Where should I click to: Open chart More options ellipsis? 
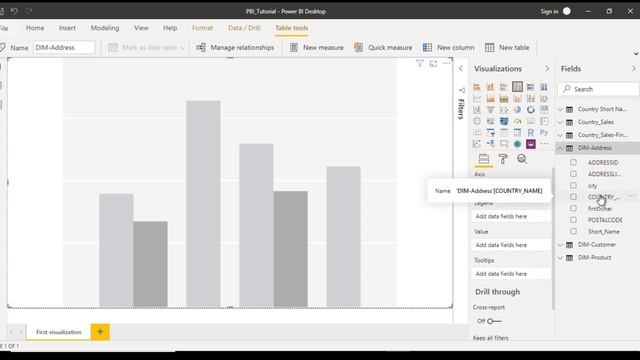point(447,63)
